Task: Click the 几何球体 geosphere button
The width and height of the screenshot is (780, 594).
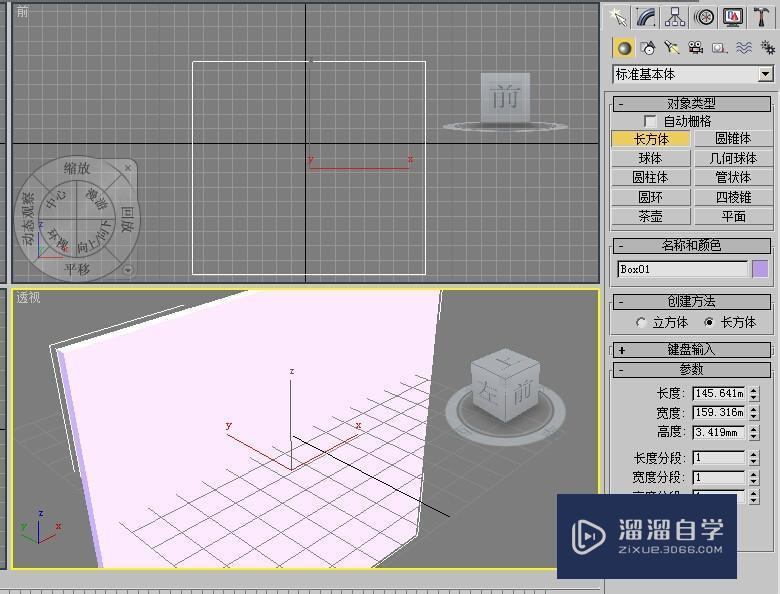Action: click(x=733, y=158)
